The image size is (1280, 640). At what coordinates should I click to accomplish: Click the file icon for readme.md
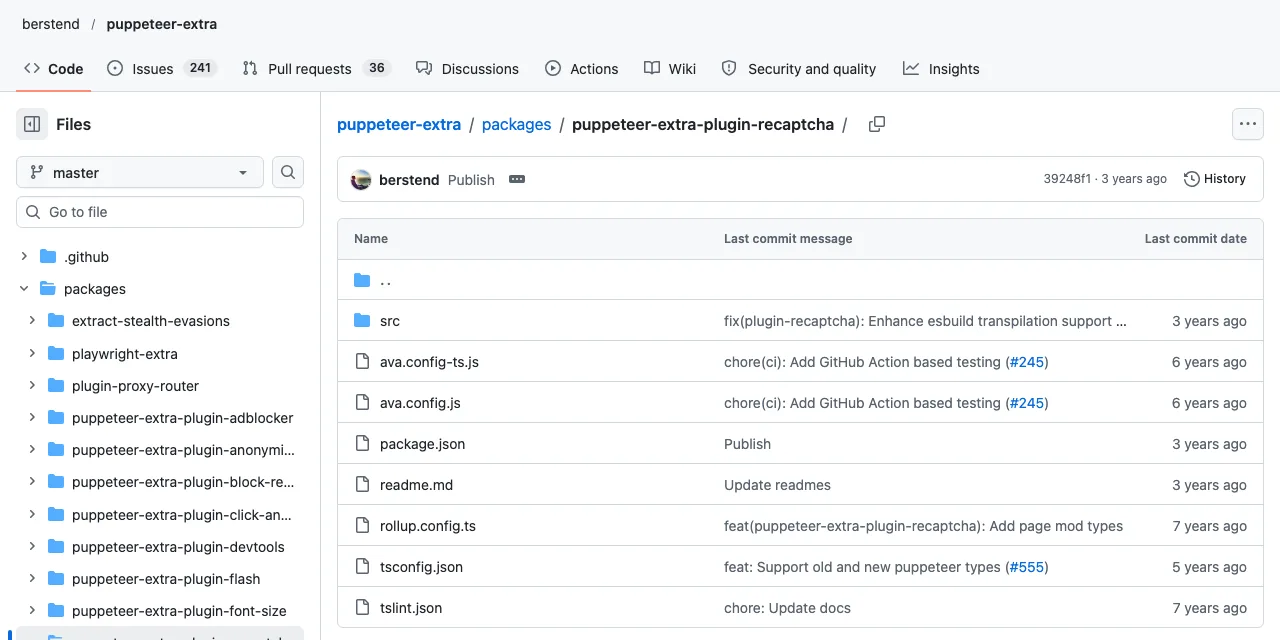[x=362, y=485]
